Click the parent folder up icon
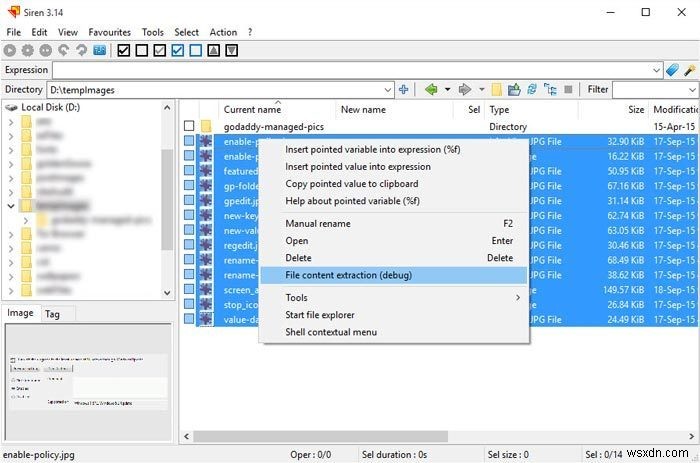The width and height of the screenshot is (700, 463). [x=514, y=90]
